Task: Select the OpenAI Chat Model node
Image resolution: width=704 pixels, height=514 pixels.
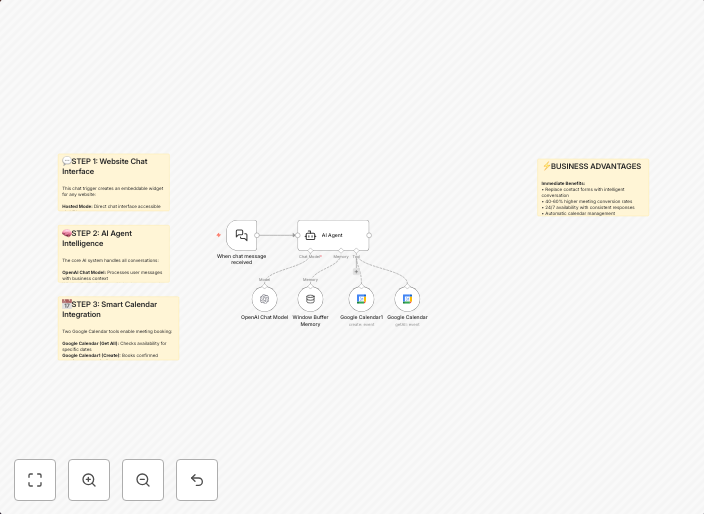Action: [x=264, y=298]
